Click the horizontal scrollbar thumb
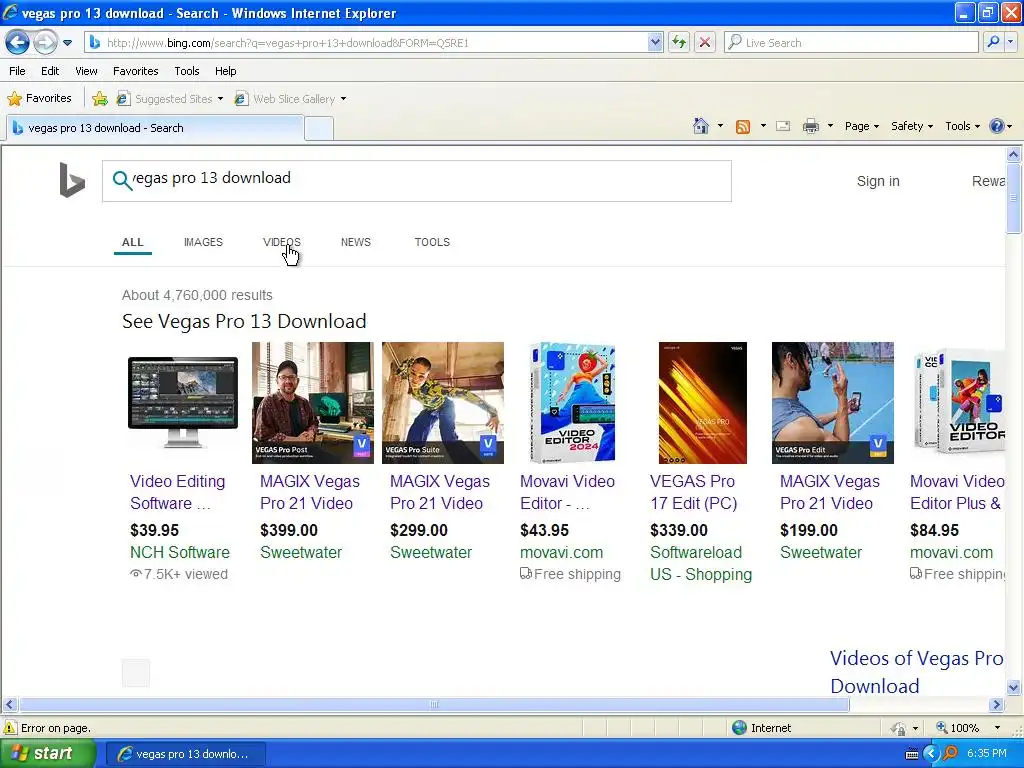This screenshot has width=1024, height=768. (x=434, y=705)
